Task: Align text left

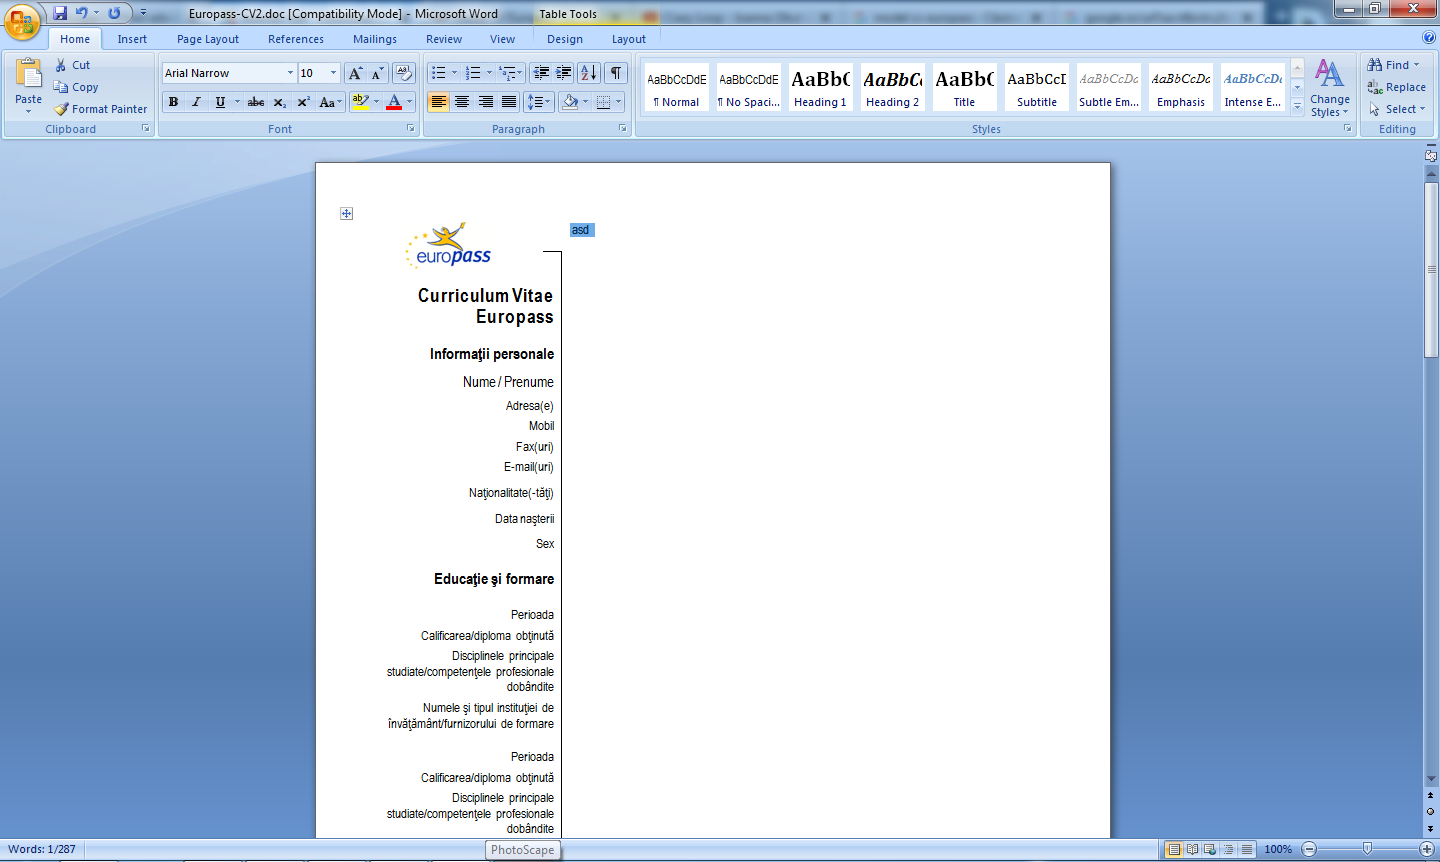Action: click(438, 102)
